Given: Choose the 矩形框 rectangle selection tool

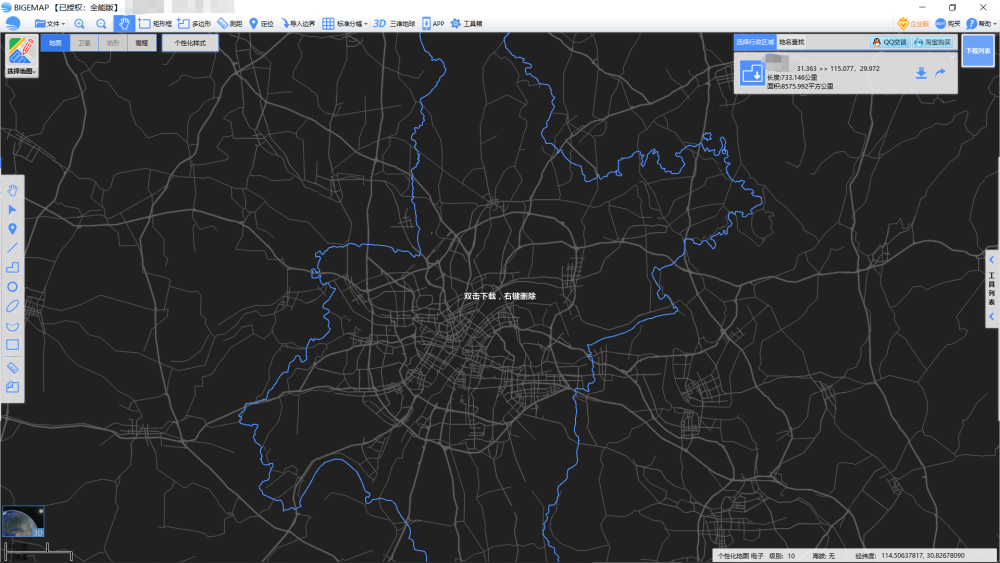Looking at the screenshot, I should [x=155, y=24].
